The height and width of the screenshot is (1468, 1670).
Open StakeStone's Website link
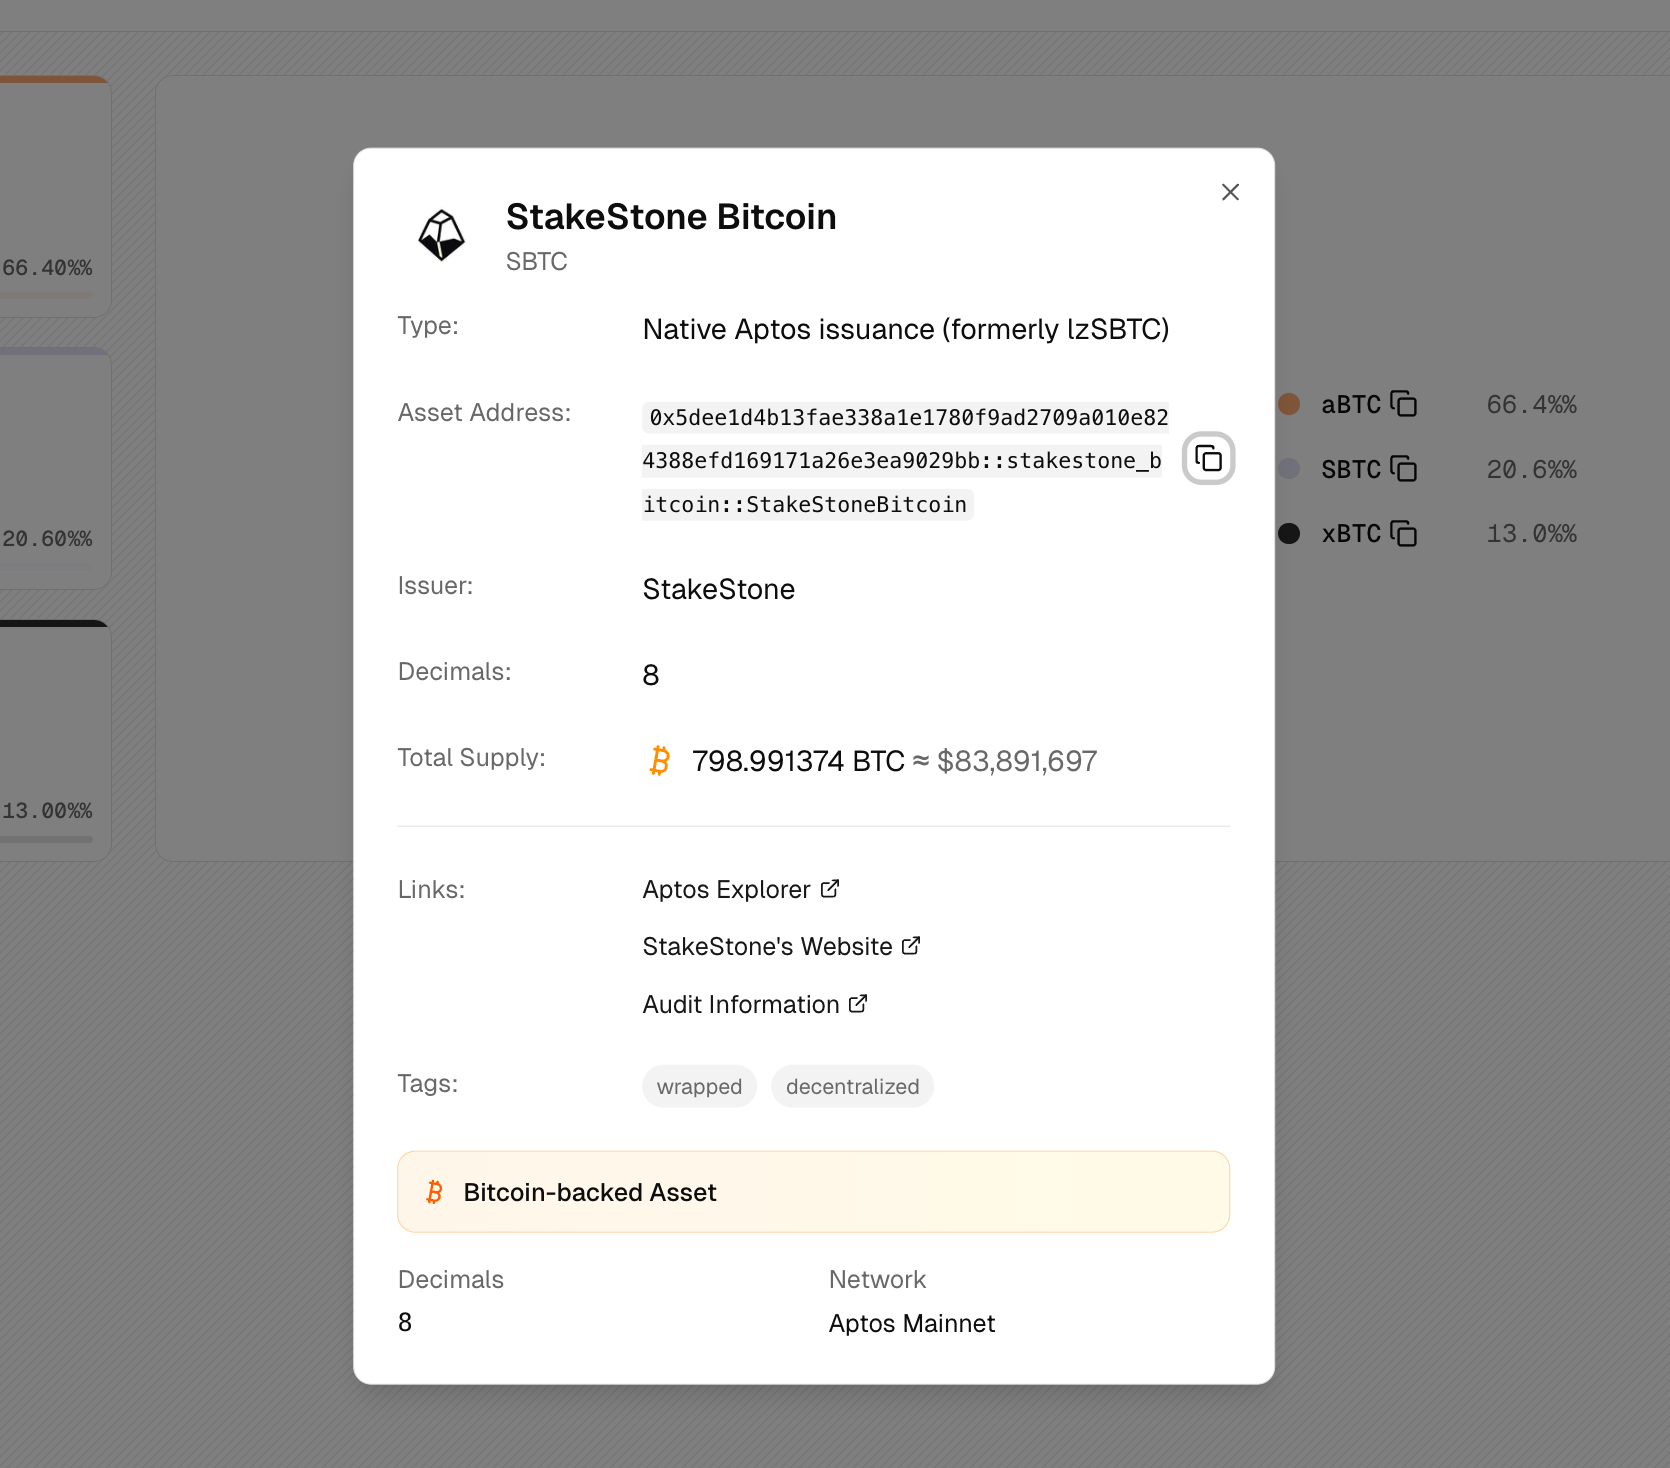[x=781, y=946]
